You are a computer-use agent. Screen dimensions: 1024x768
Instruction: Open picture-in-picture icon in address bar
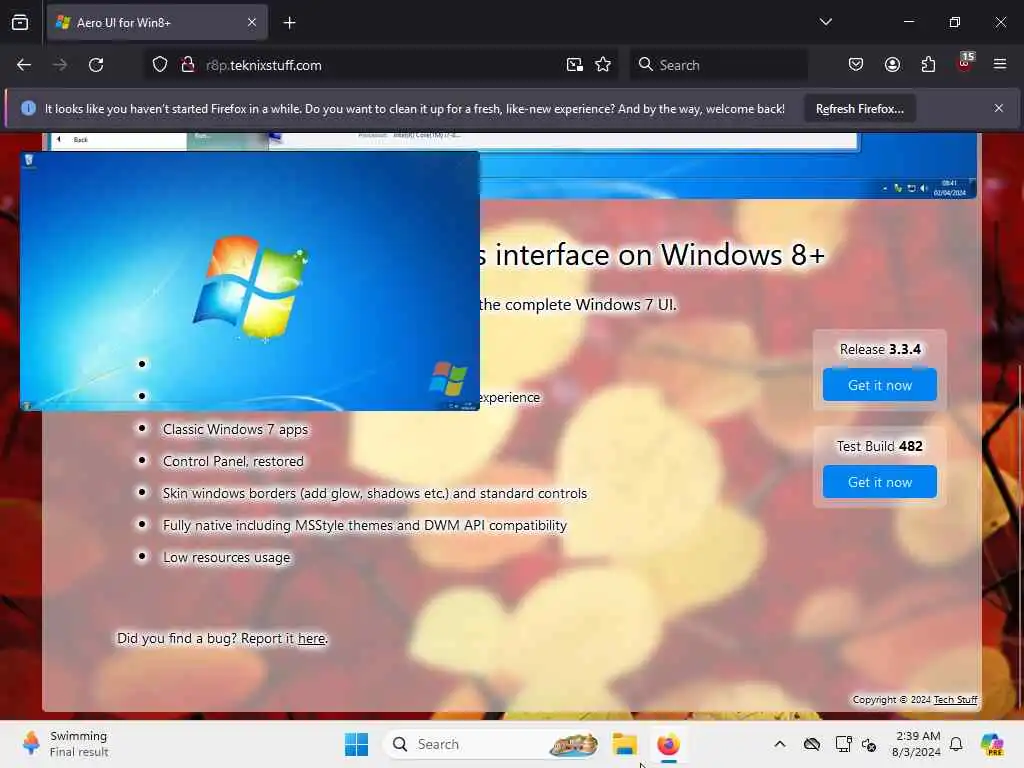pyautogui.click(x=575, y=65)
